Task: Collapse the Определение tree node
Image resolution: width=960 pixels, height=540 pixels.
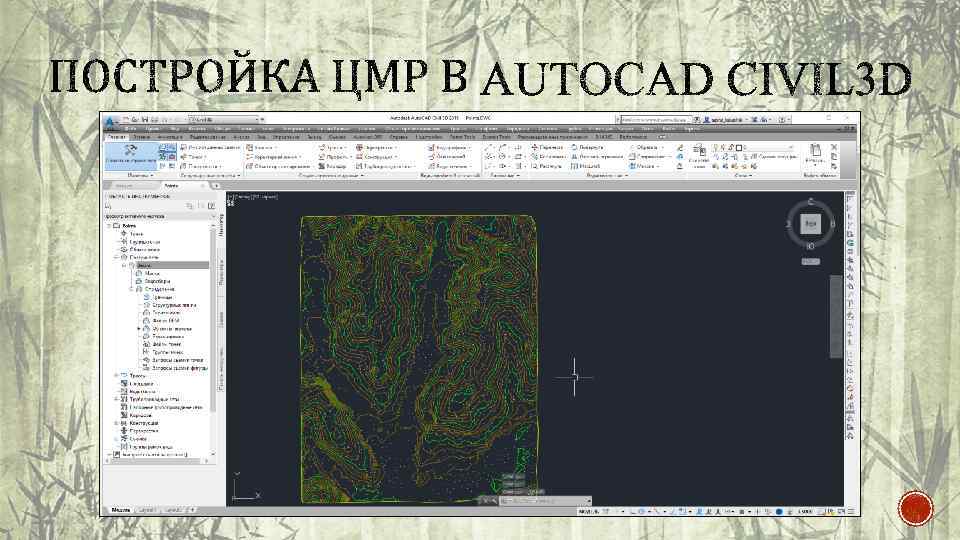Action: point(130,289)
